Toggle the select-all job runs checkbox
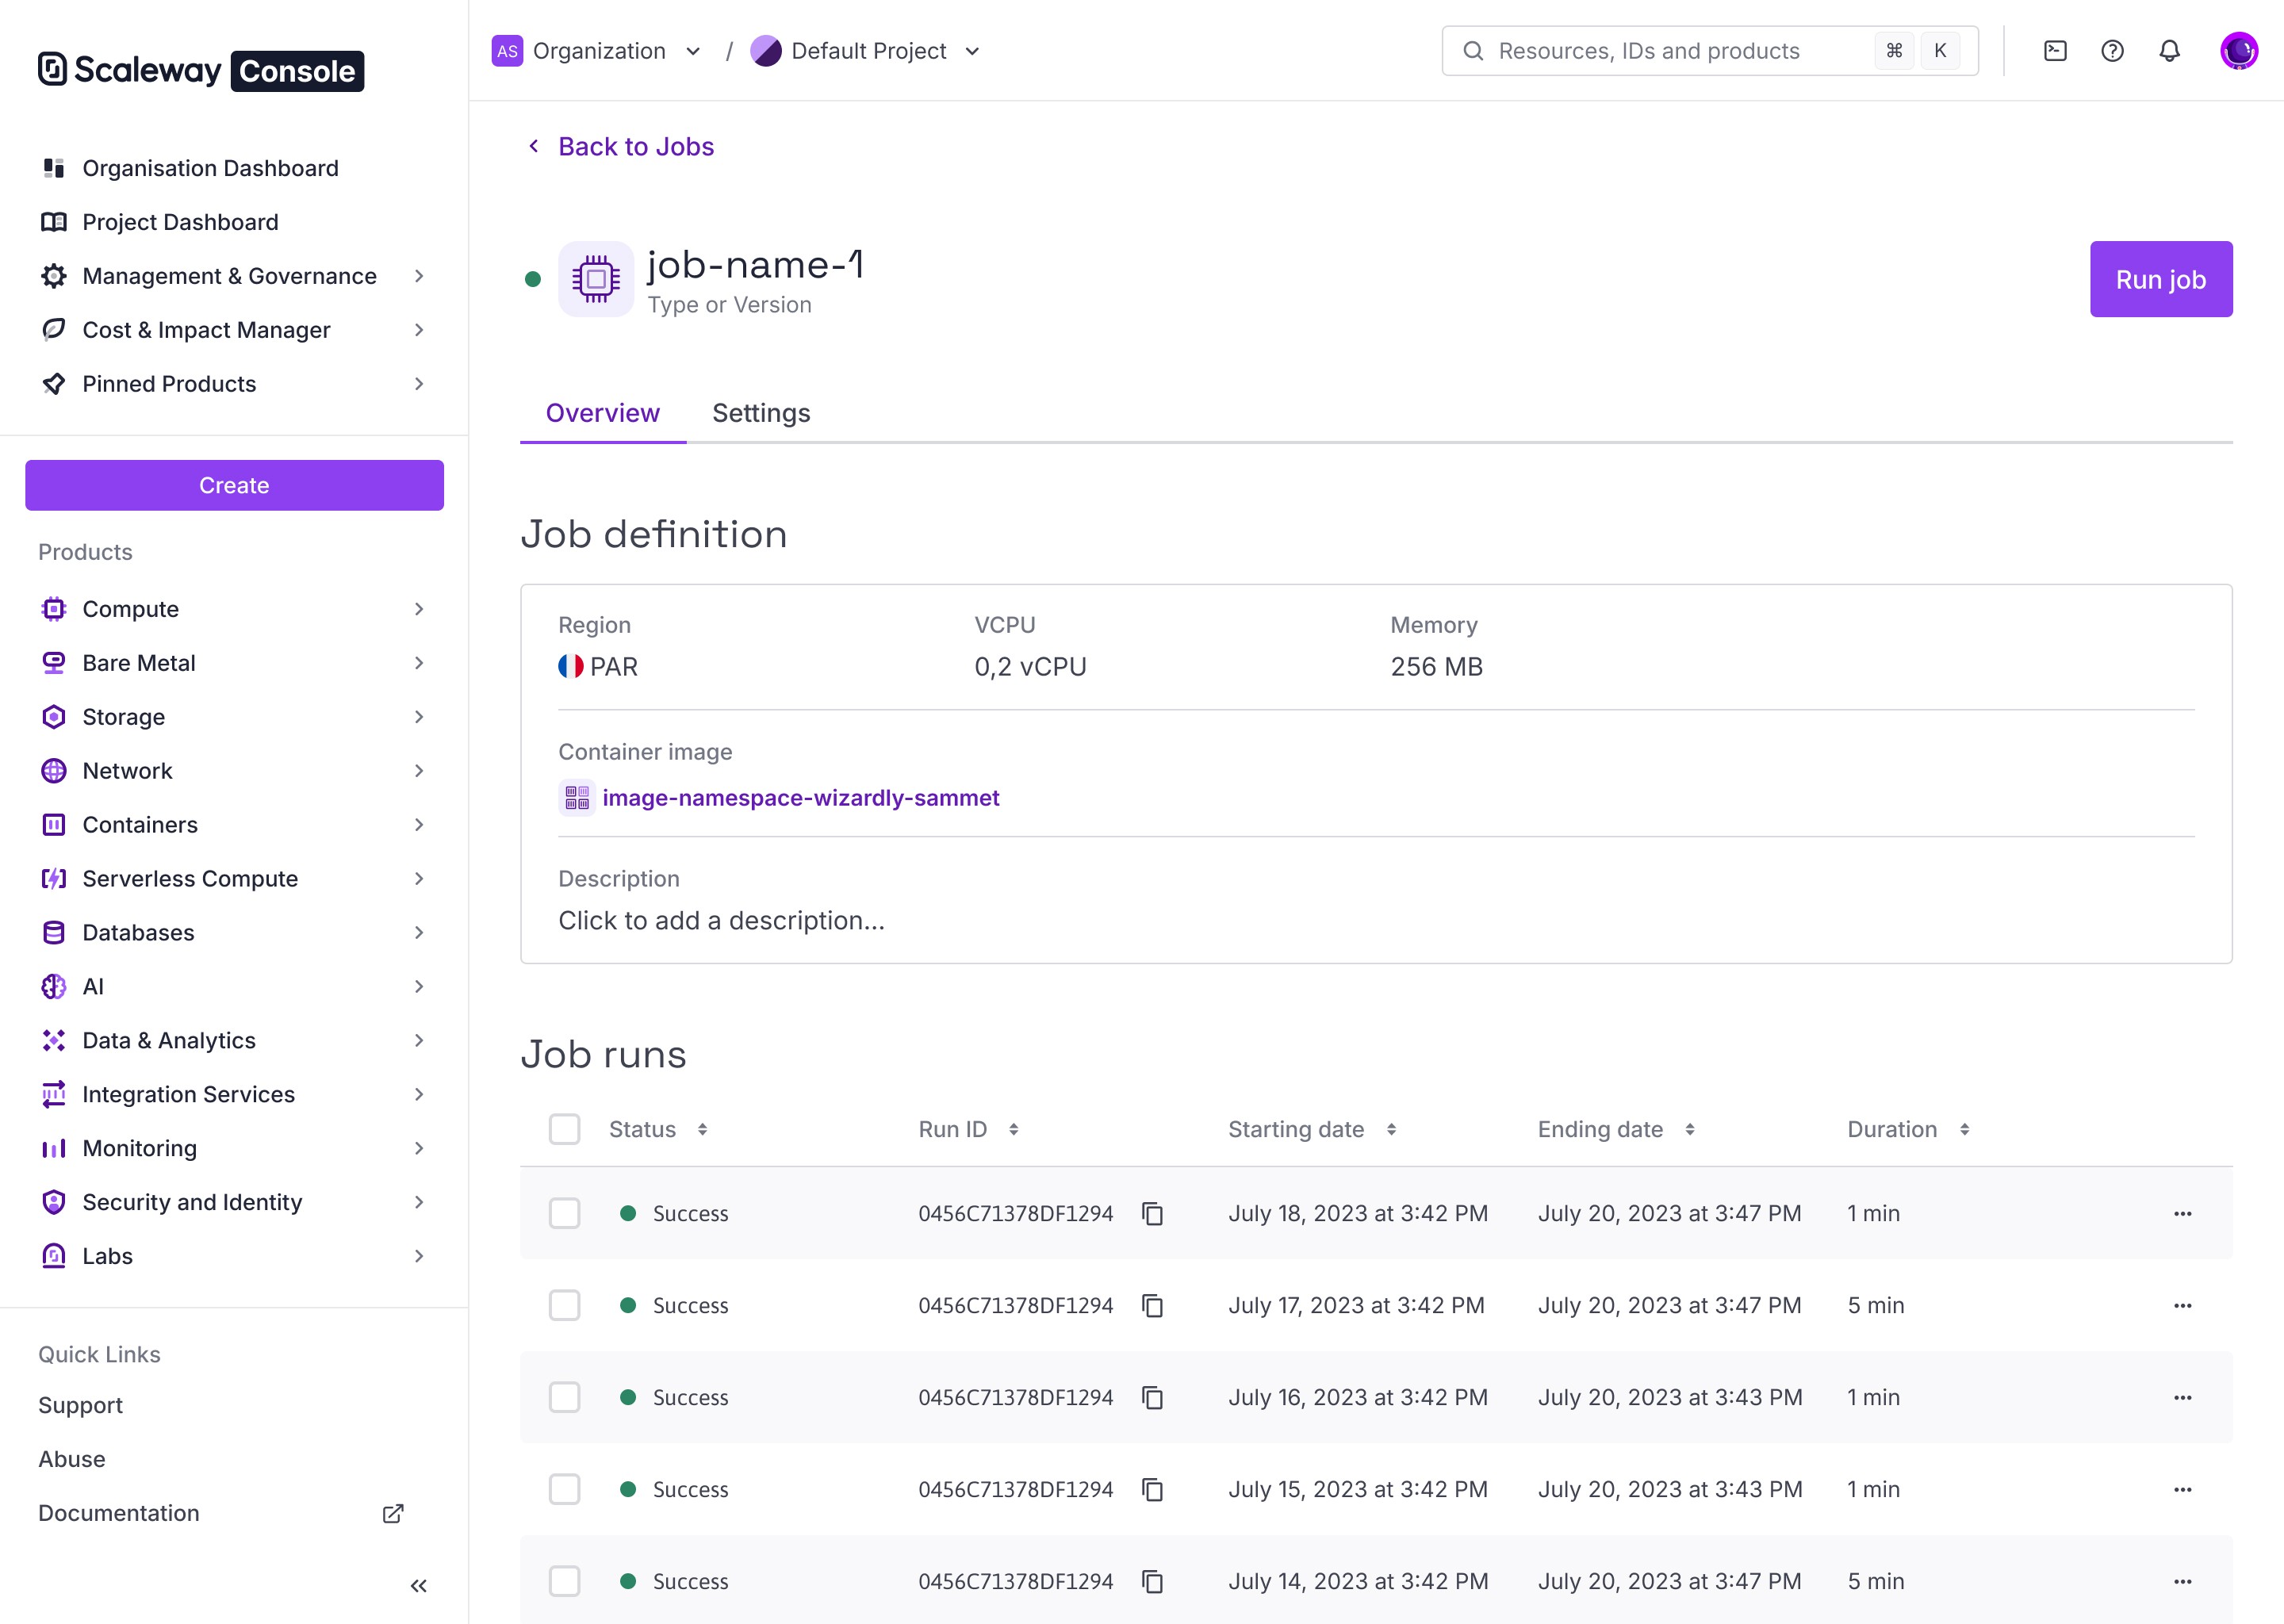The image size is (2284, 1624). pyautogui.click(x=564, y=1129)
